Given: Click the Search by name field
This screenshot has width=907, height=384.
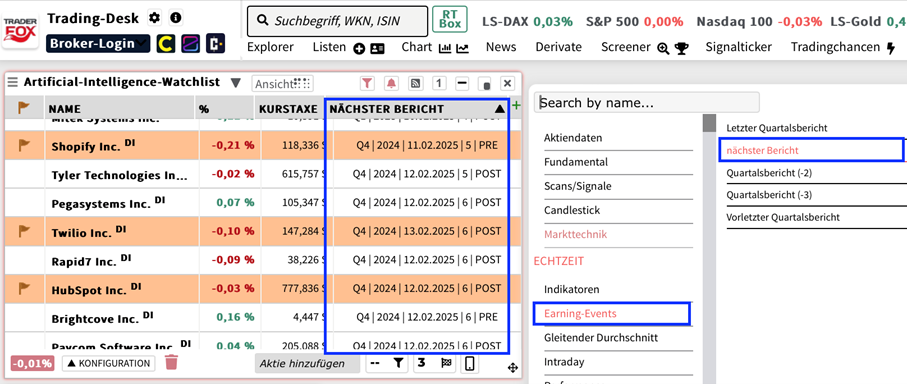Looking at the screenshot, I should coord(647,102).
